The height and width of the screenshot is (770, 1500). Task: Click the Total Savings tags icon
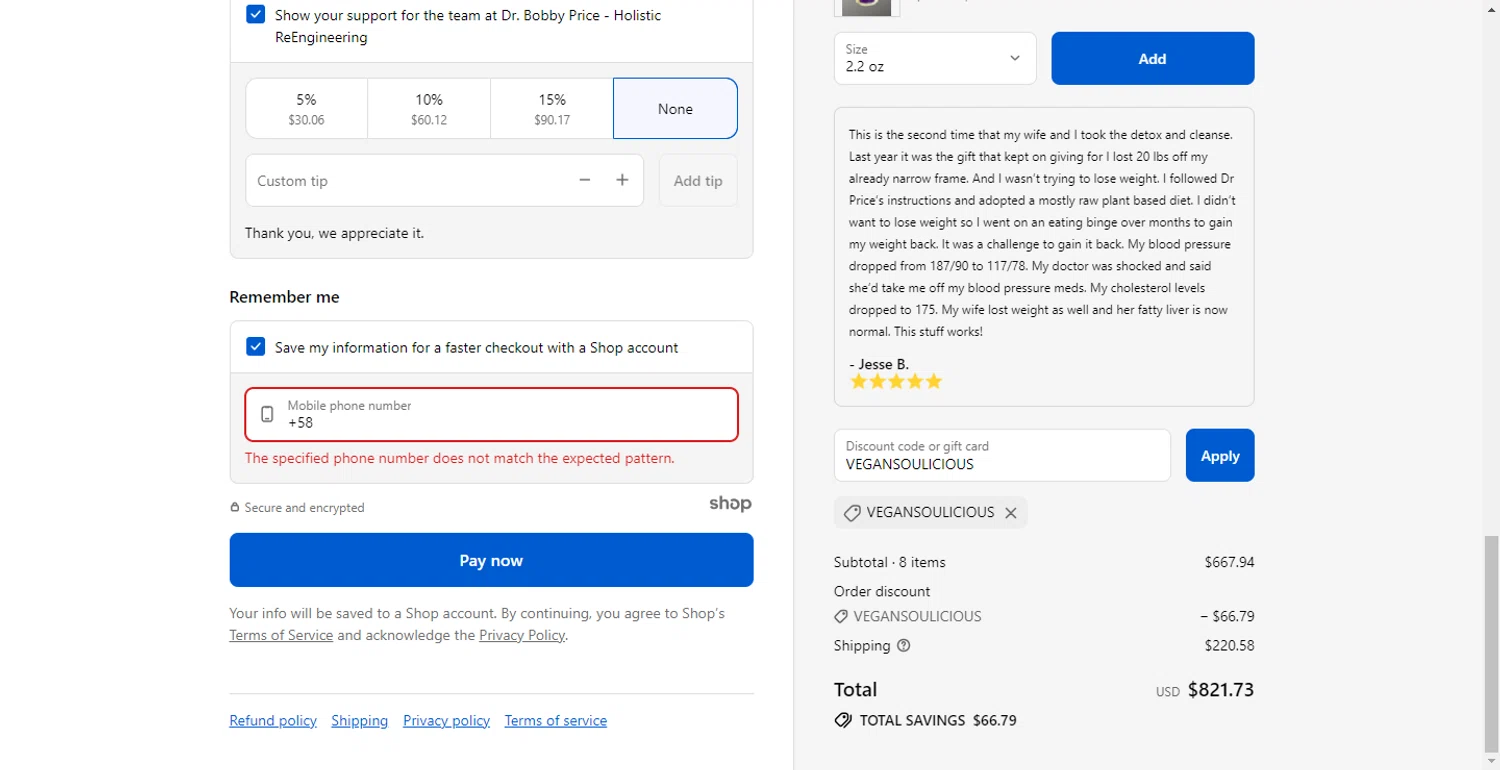(x=843, y=720)
